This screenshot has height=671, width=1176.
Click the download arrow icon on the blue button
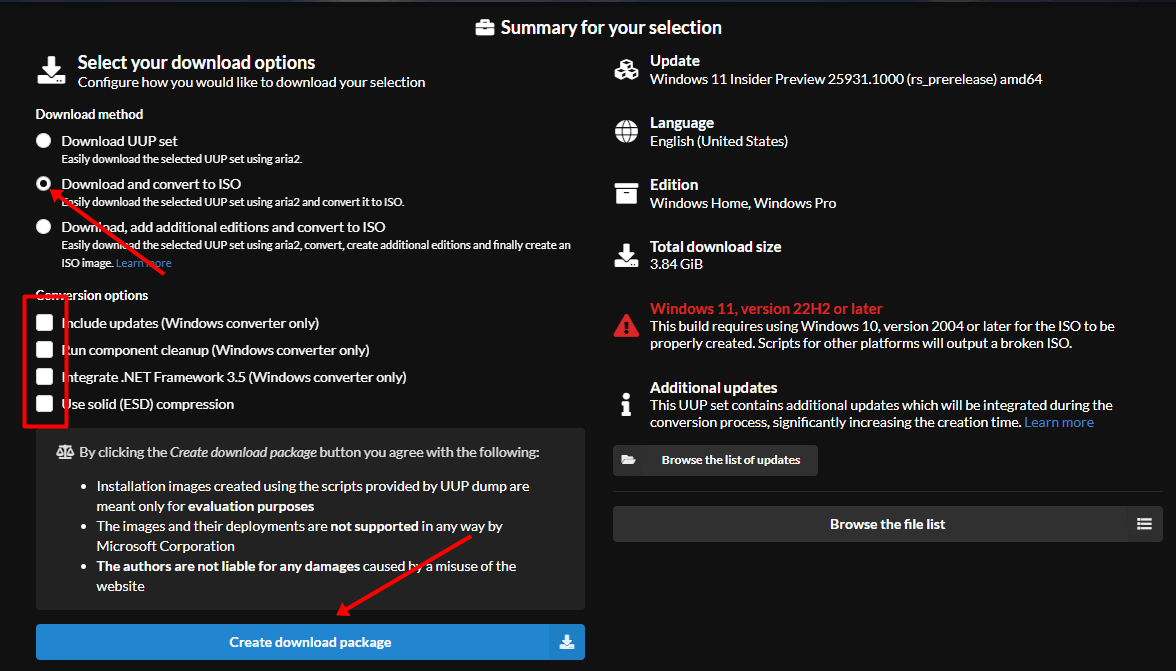click(x=567, y=642)
